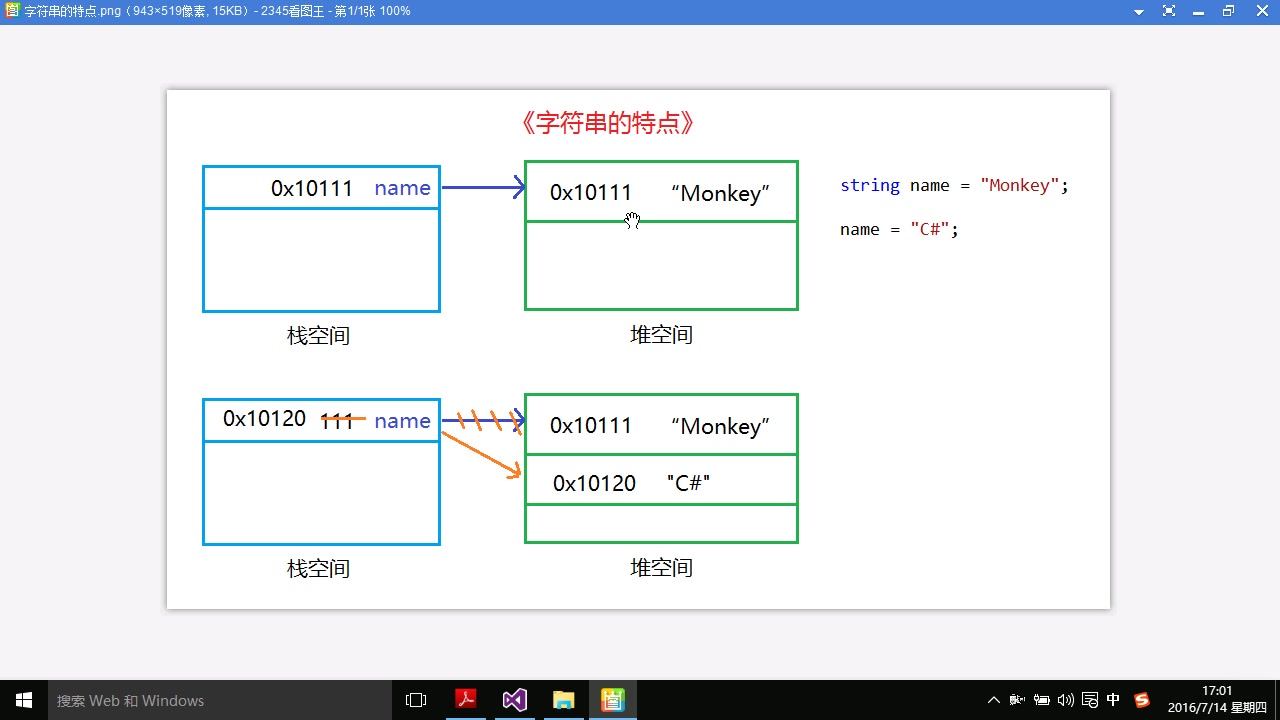Click the displayed string diagram image

(638, 349)
